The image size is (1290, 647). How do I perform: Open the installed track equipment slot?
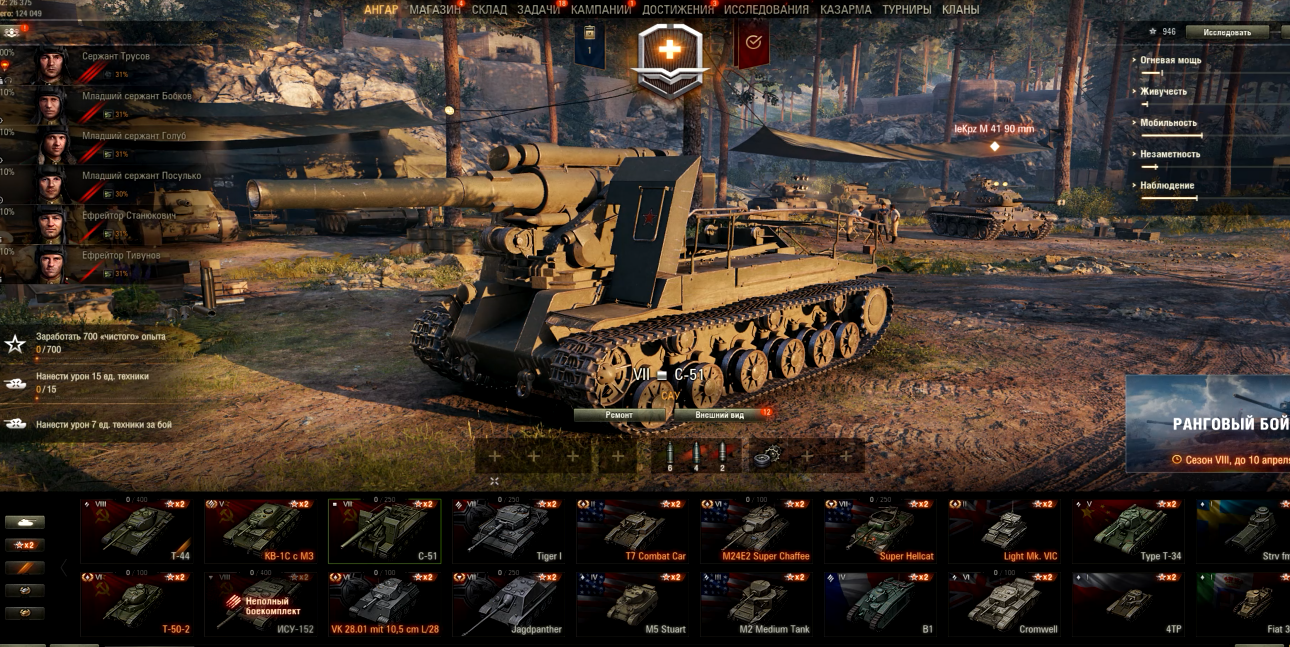tap(767, 456)
